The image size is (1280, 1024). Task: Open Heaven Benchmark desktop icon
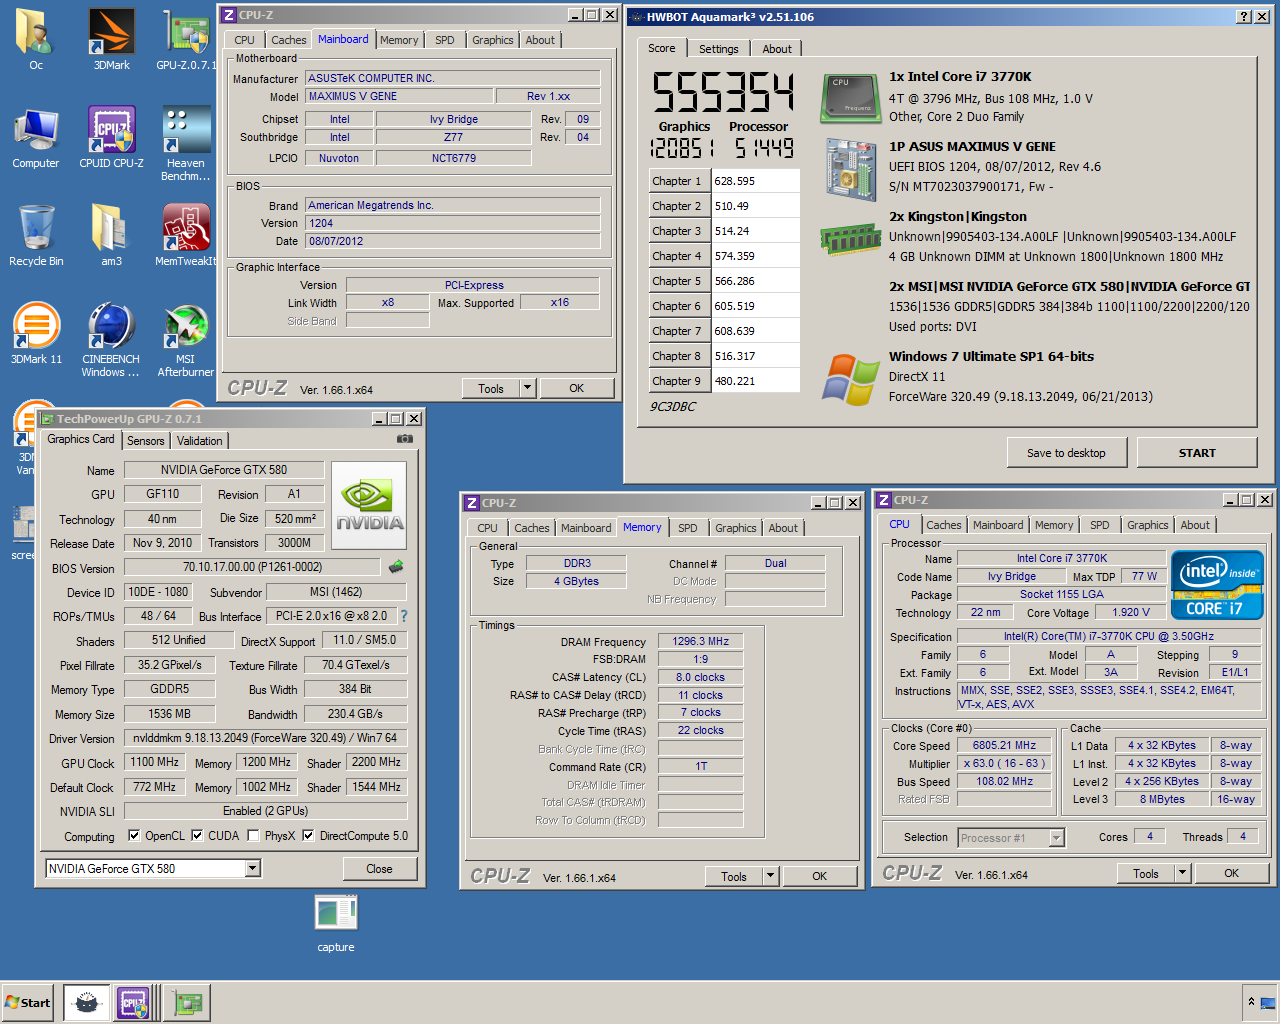(x=186, y=143)
